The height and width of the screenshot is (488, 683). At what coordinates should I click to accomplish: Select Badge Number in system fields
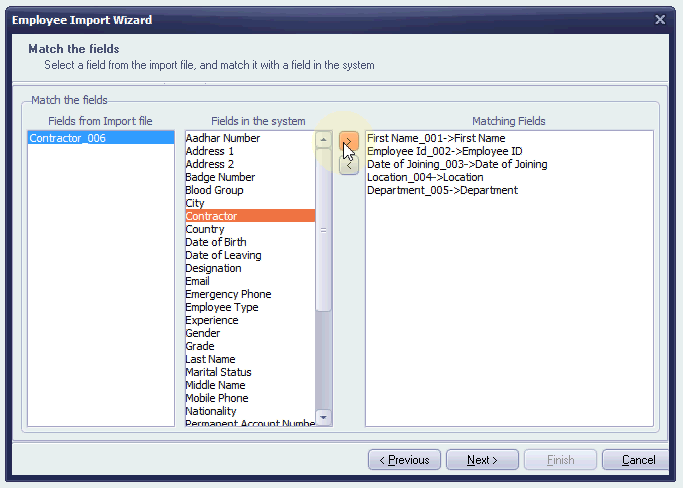(250, 177)
